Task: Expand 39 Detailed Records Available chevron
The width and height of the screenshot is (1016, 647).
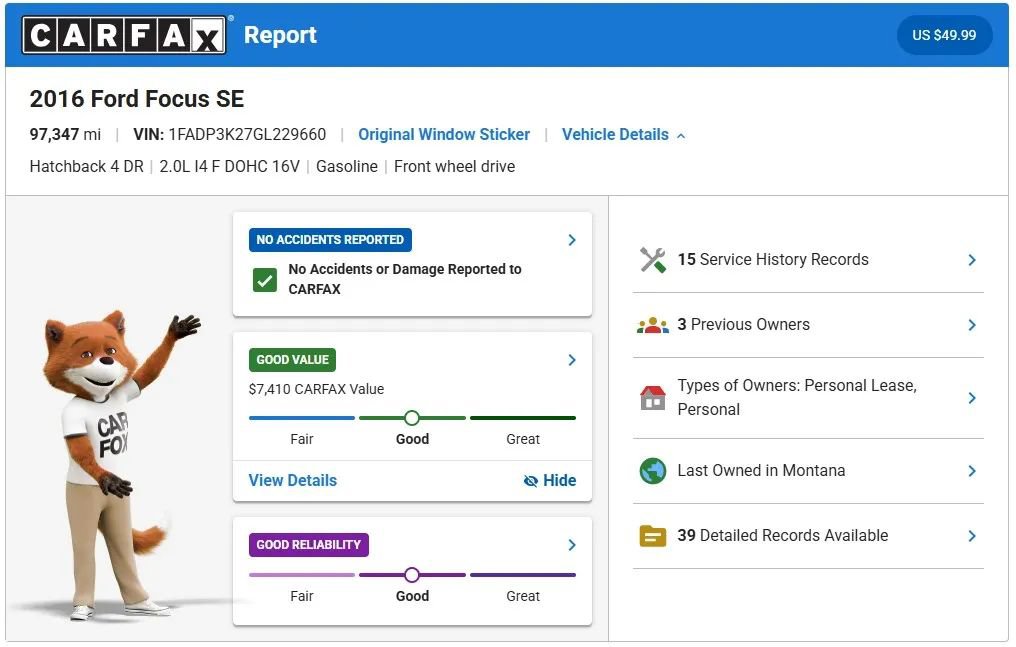Action: 972,536
